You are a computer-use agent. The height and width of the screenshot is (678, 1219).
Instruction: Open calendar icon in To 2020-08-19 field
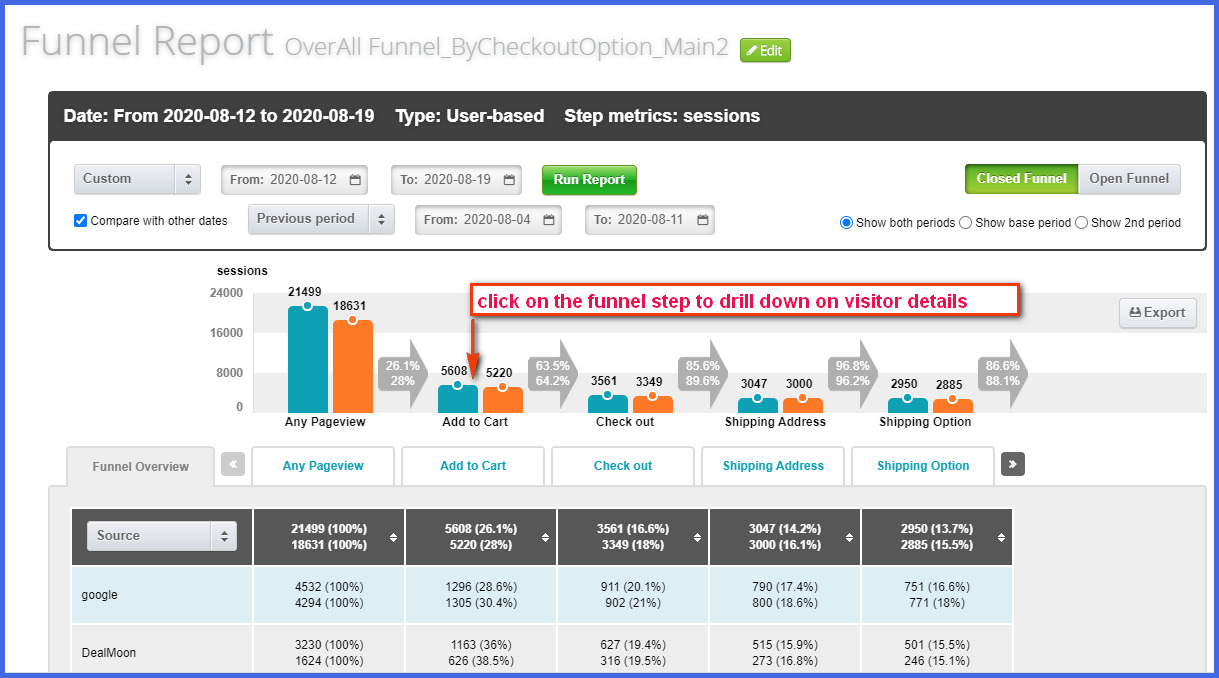(x=509, y=180)
